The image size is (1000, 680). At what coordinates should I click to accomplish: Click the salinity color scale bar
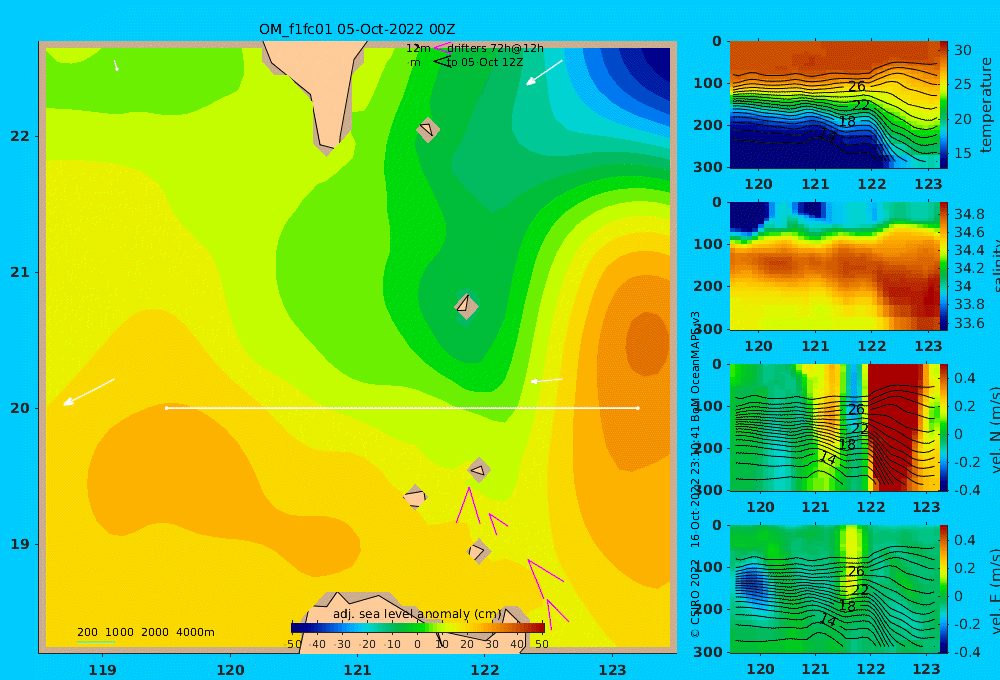pyautogui.click(x=944, y=266)
